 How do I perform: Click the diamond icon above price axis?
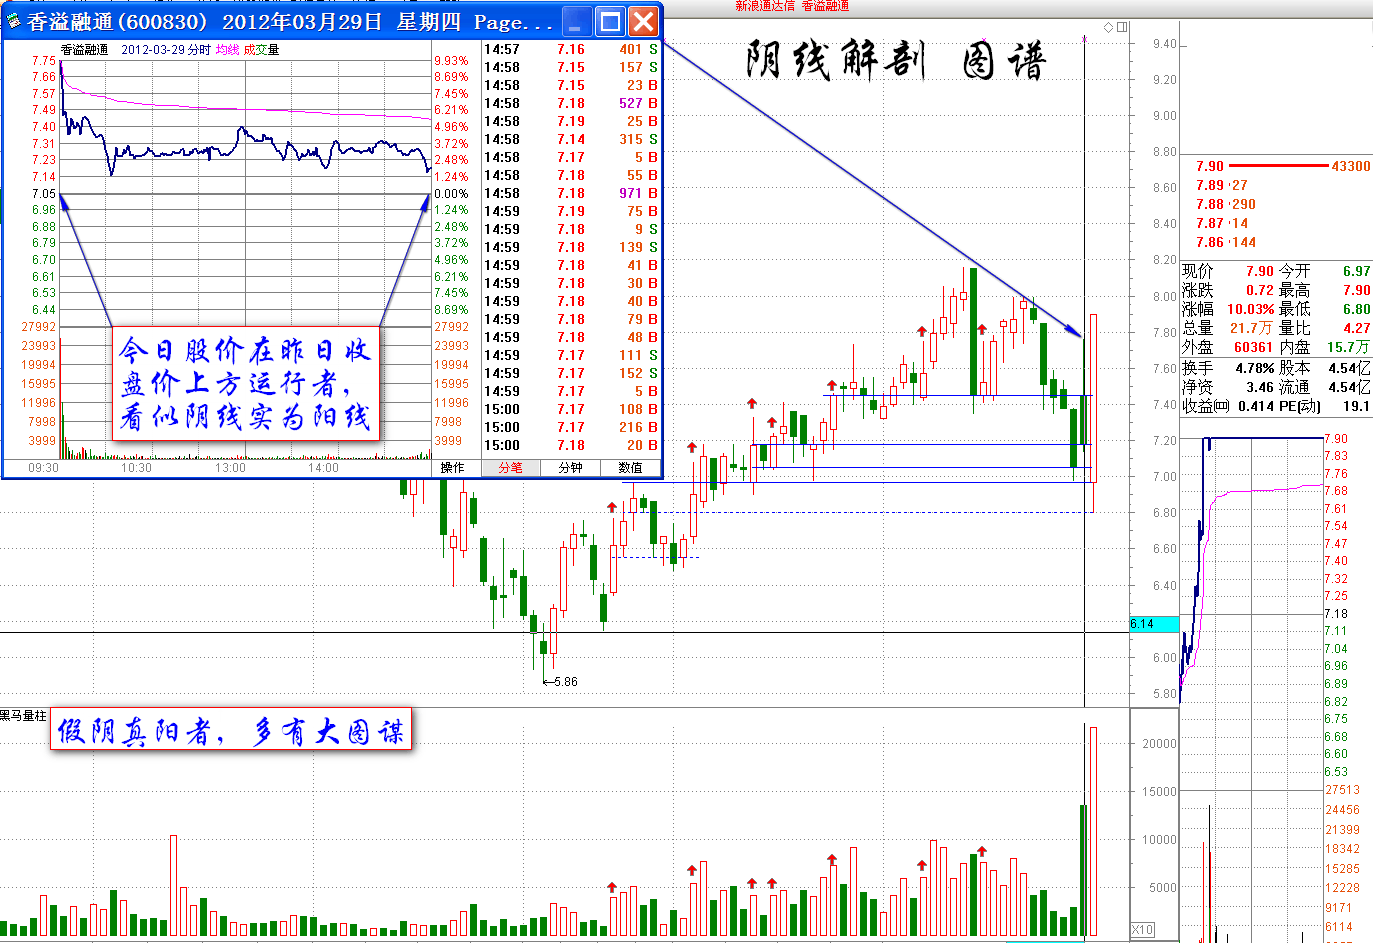[1108, 27]
